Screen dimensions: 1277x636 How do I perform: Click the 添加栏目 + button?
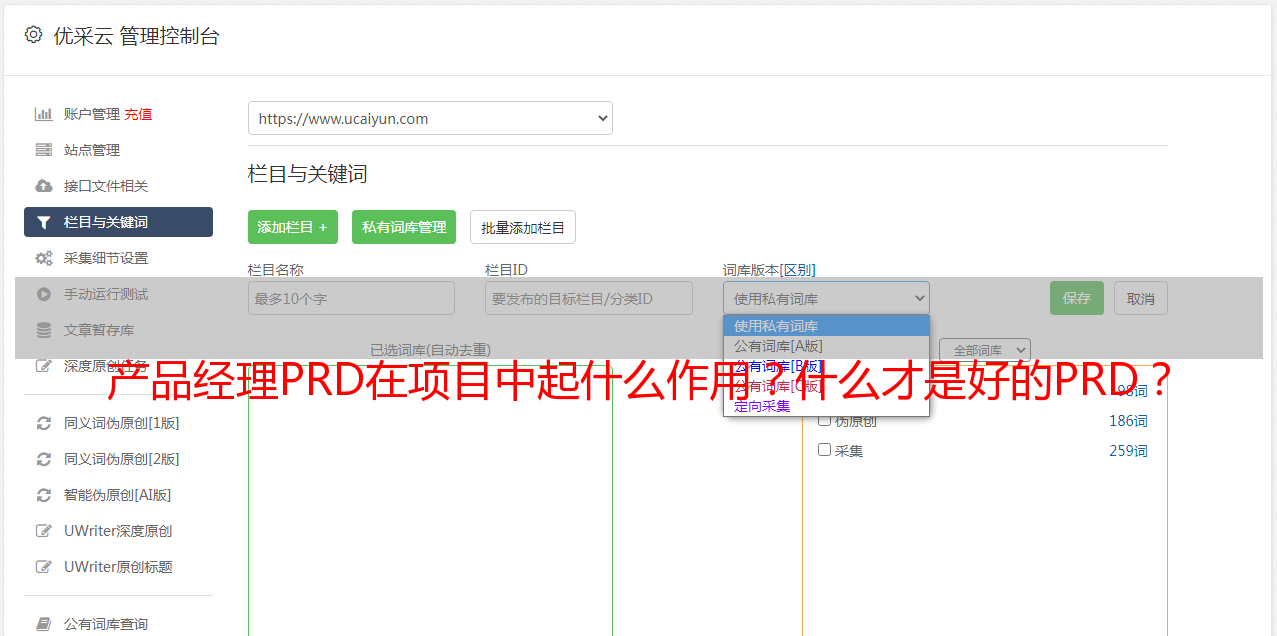tap(293, 227)
